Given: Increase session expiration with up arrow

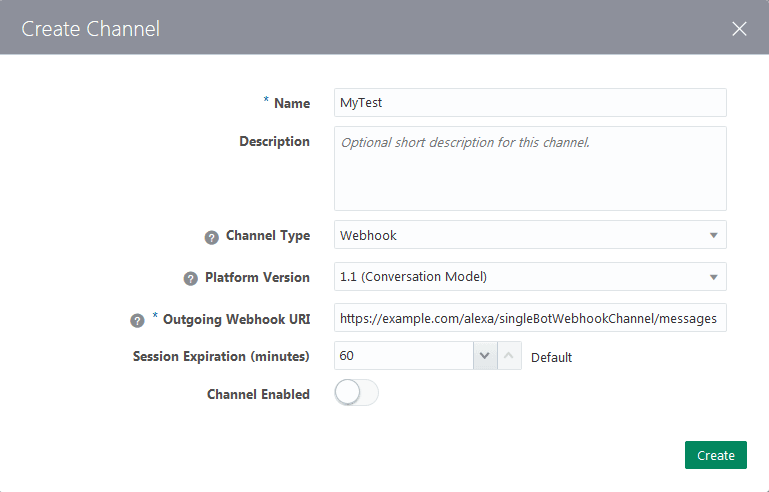Looking at the screenshot, I should coord(509,356).
